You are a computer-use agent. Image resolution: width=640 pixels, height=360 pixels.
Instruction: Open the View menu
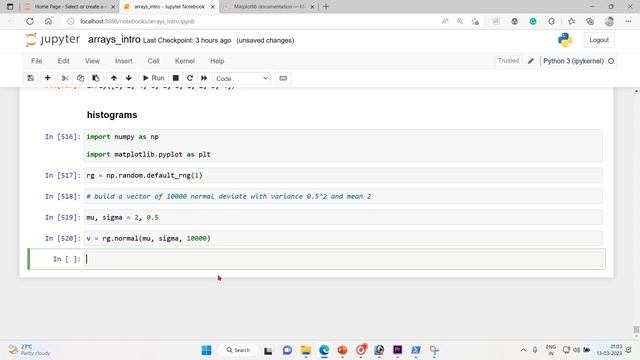[92, 61]
